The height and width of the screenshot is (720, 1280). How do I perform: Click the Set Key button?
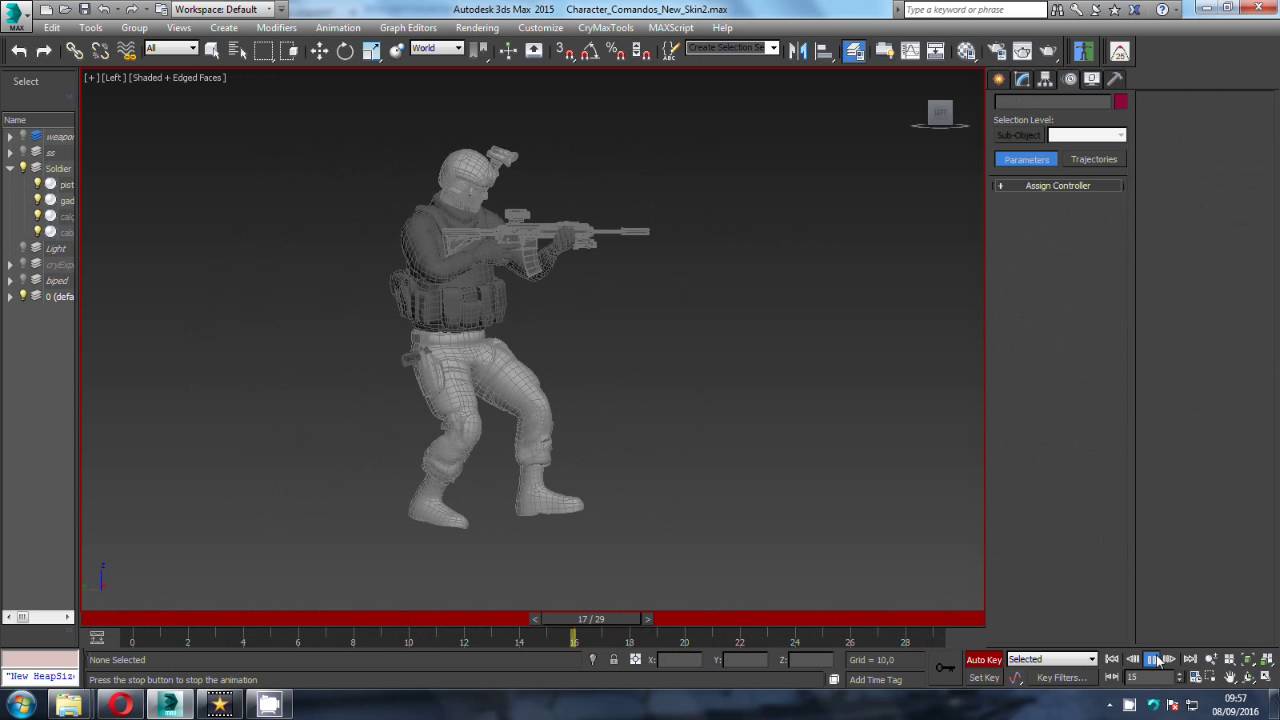tap(984, 678)
